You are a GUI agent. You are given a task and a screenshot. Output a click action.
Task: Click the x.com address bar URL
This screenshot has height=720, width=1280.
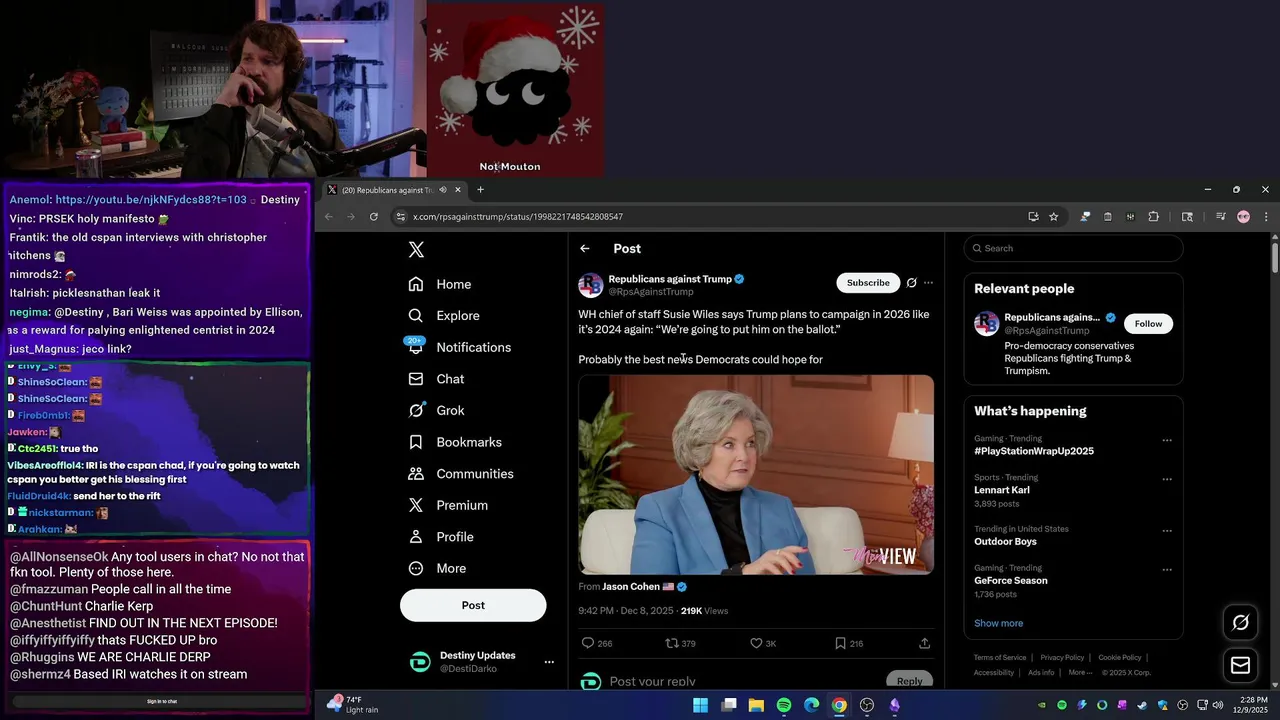[x=518, y=217]
